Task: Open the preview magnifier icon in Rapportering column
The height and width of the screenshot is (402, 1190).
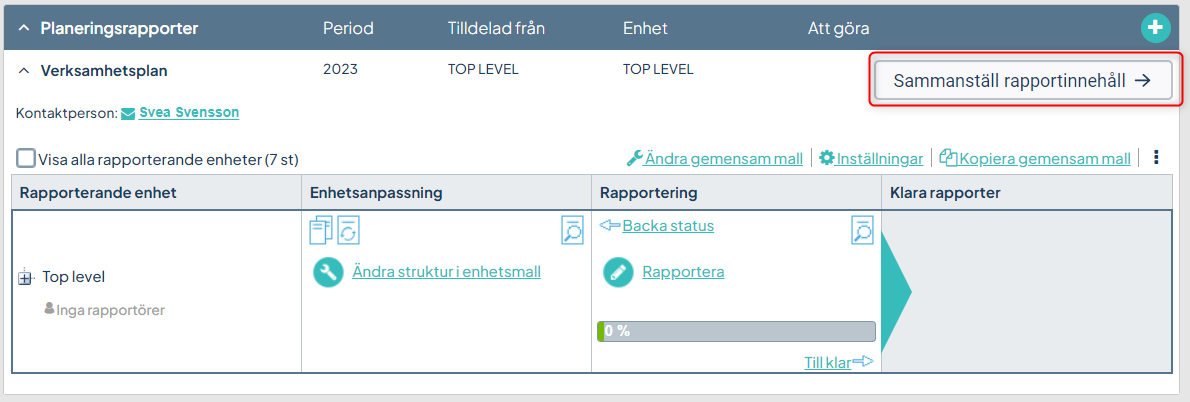Action: 862,230
